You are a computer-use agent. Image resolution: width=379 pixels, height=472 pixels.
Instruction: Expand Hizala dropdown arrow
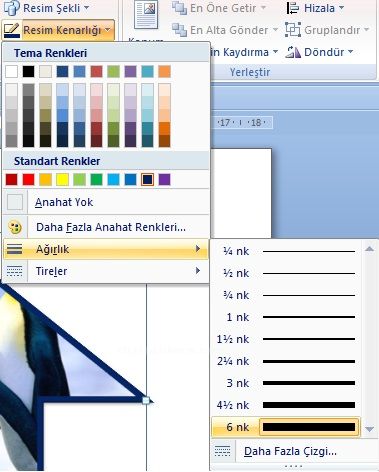[x=341, y=8]
